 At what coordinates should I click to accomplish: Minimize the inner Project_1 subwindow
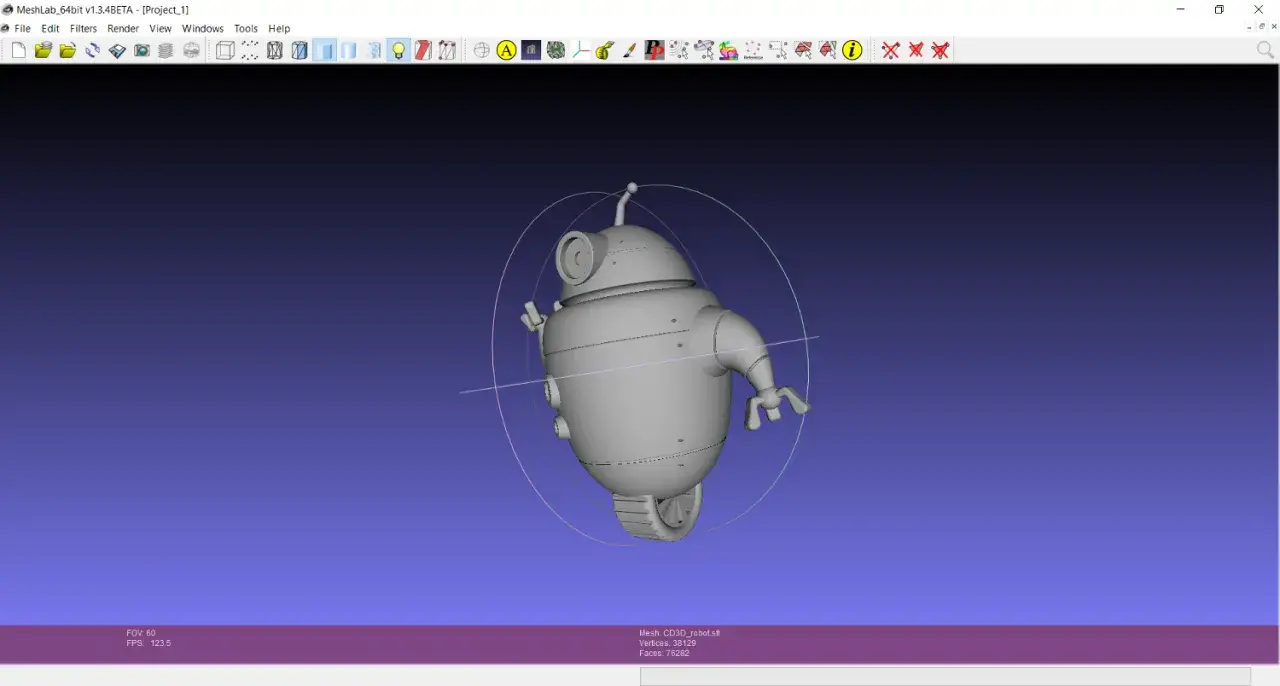(x=1251, y=27)
